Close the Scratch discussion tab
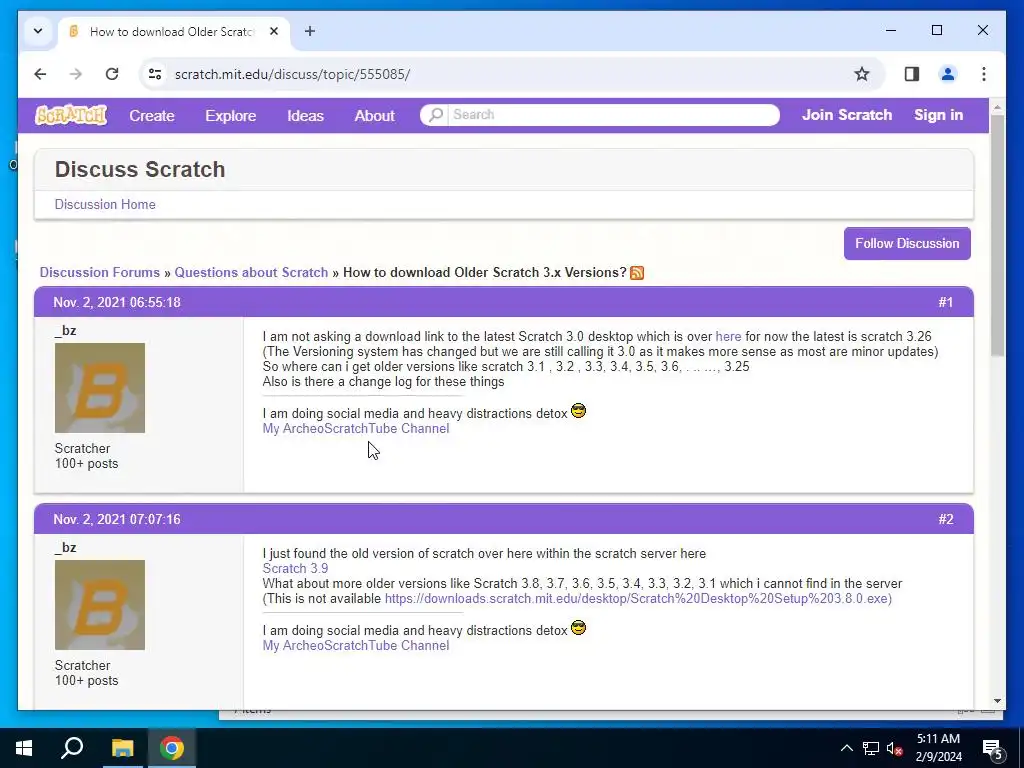1024x768 pixels. (274, 31)
